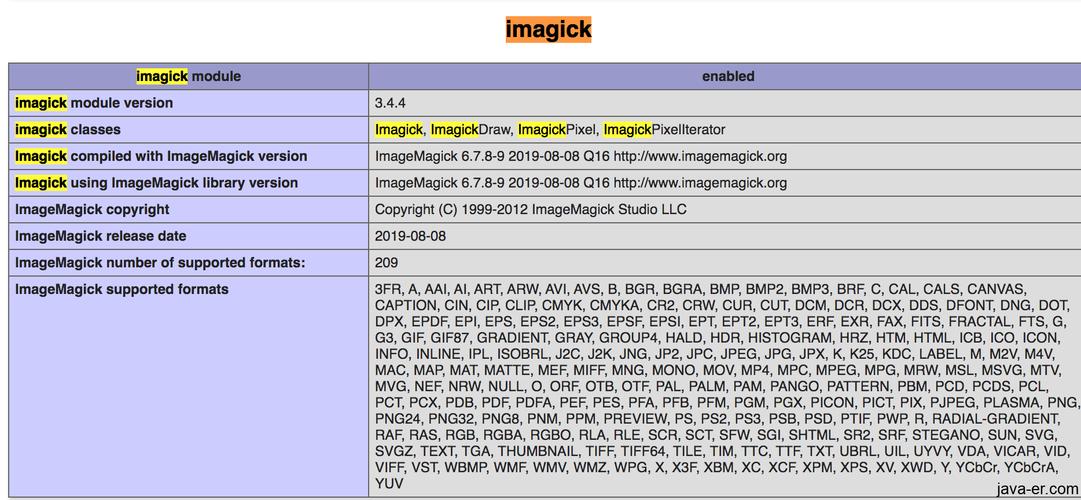1081x500 pixels.
Task: Select 'ImageMagick number of supported formats:' label
Action: click(x=160, y=263)
